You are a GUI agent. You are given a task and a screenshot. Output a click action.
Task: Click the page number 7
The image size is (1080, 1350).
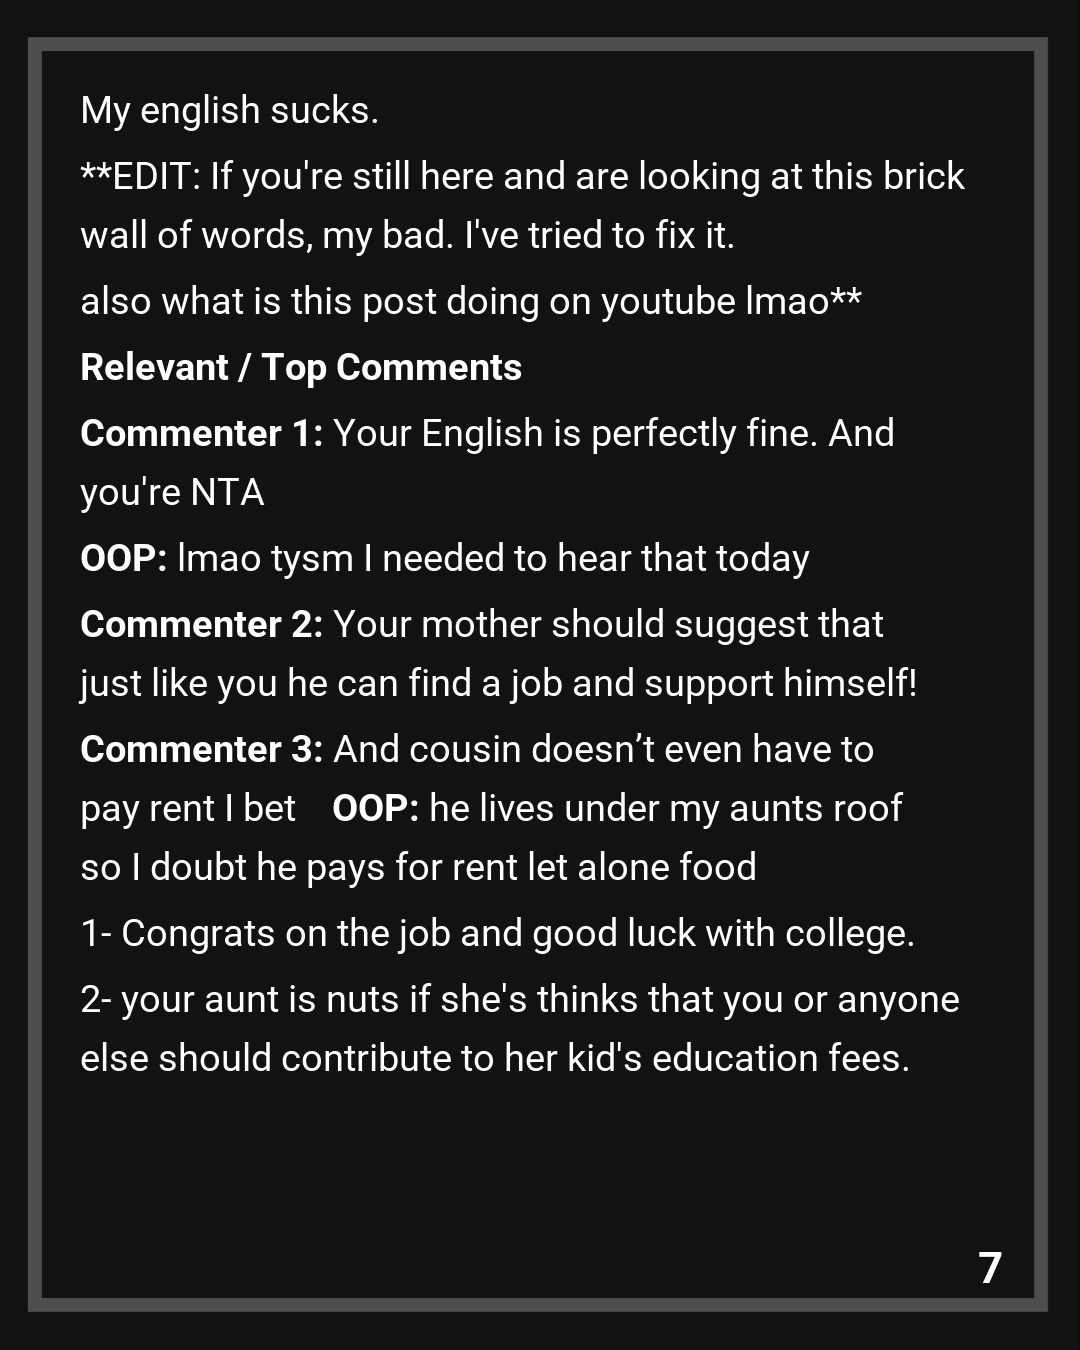click(x=989, y=1268)
